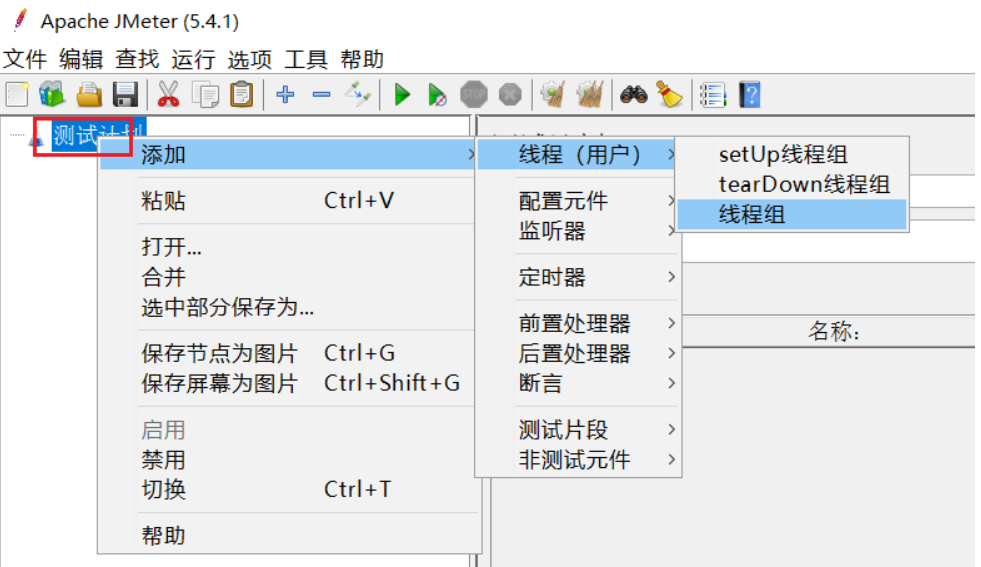The image size is (981, 567).
Task: Open the 选项 menu
Action: click(x=250, y=59)
